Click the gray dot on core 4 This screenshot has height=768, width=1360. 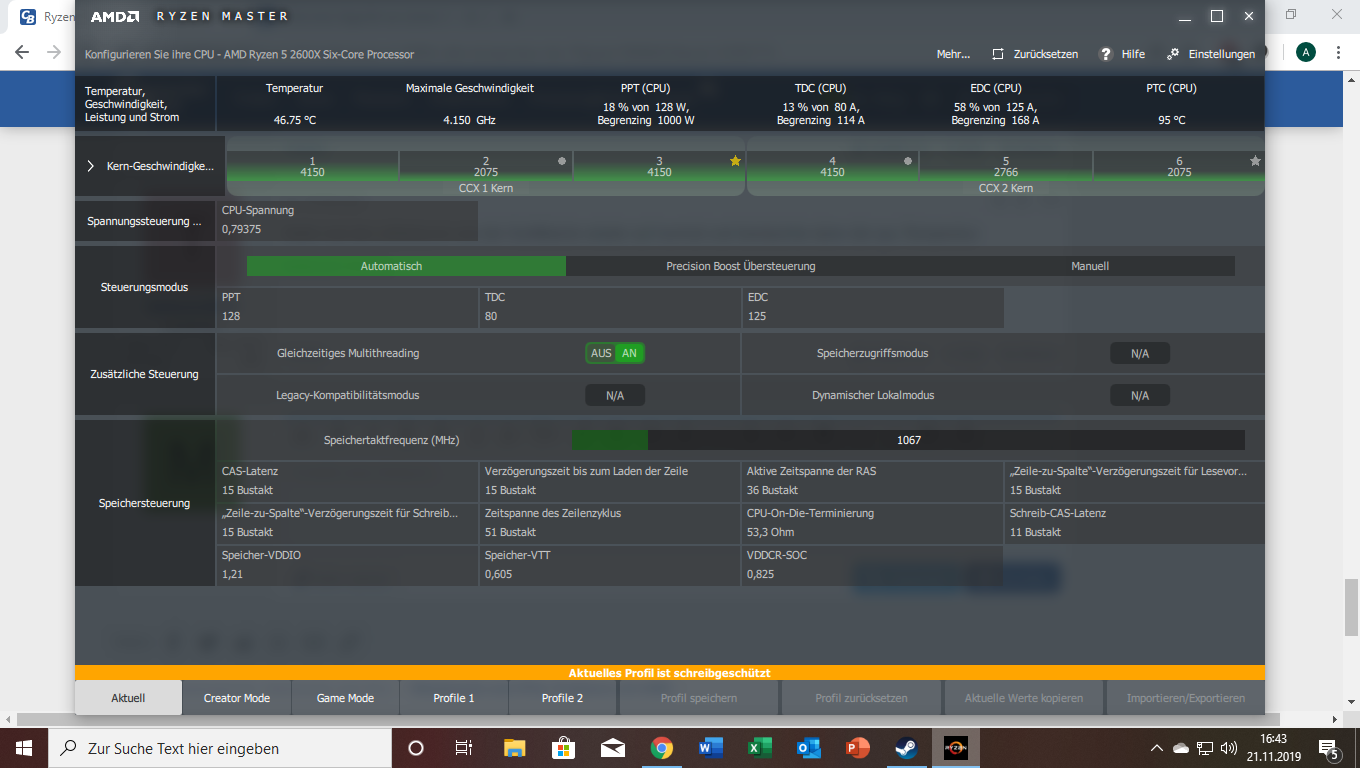pyautogui.click(x=908, y=160)
